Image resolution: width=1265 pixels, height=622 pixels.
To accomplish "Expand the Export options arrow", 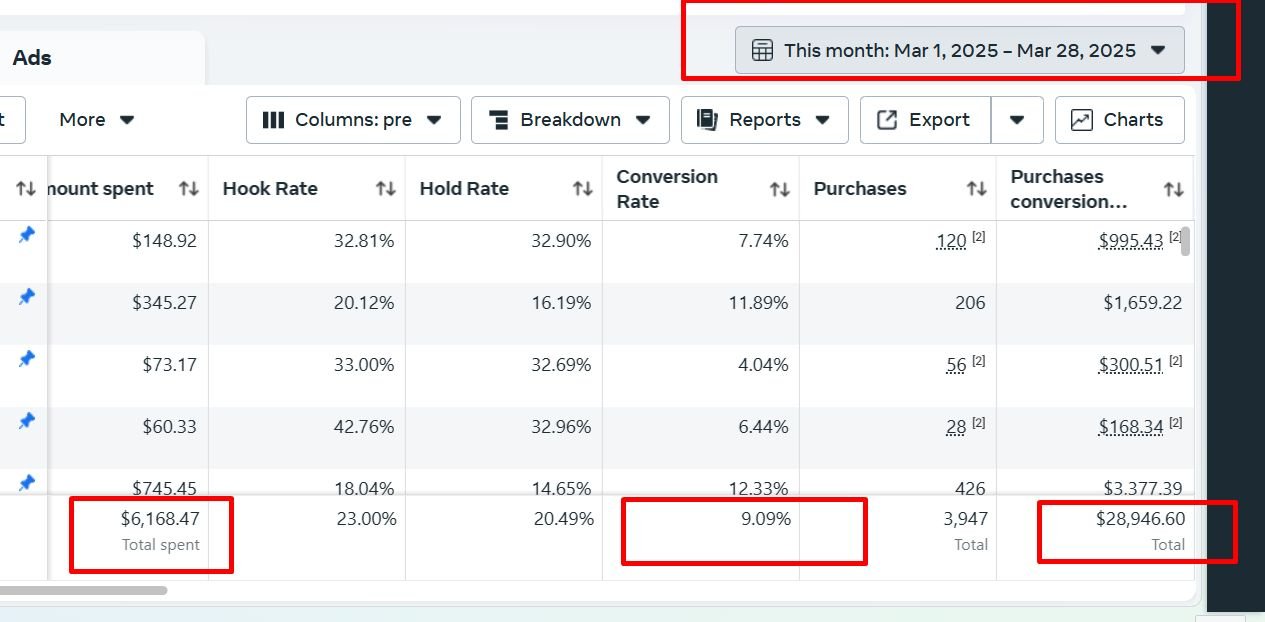I will [x=1017, y=120].
